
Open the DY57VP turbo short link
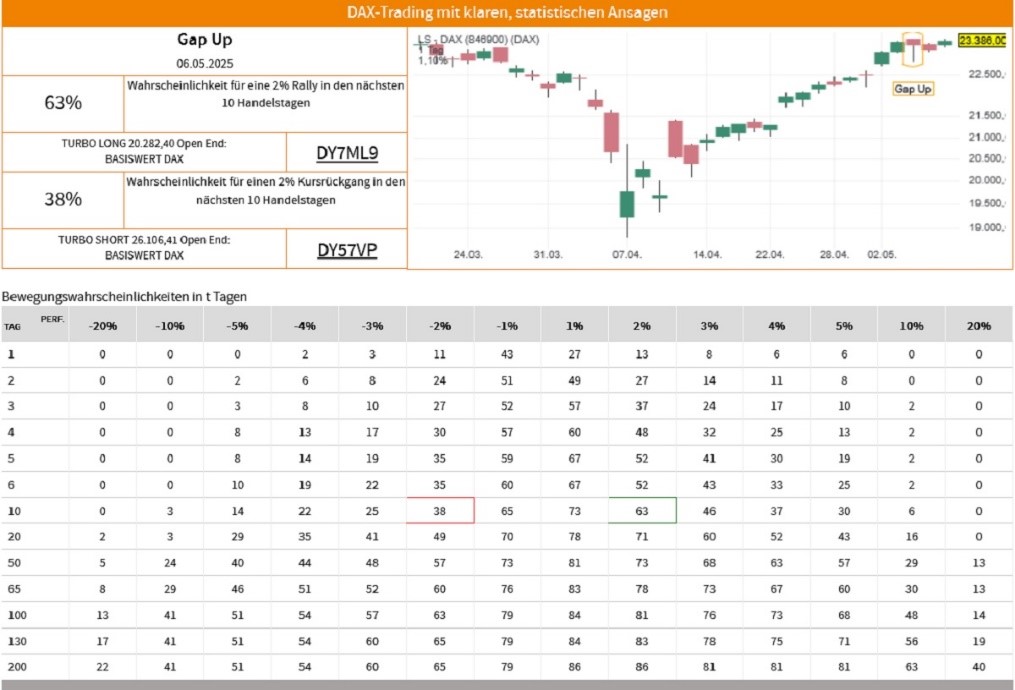click(x=347, y=250)
